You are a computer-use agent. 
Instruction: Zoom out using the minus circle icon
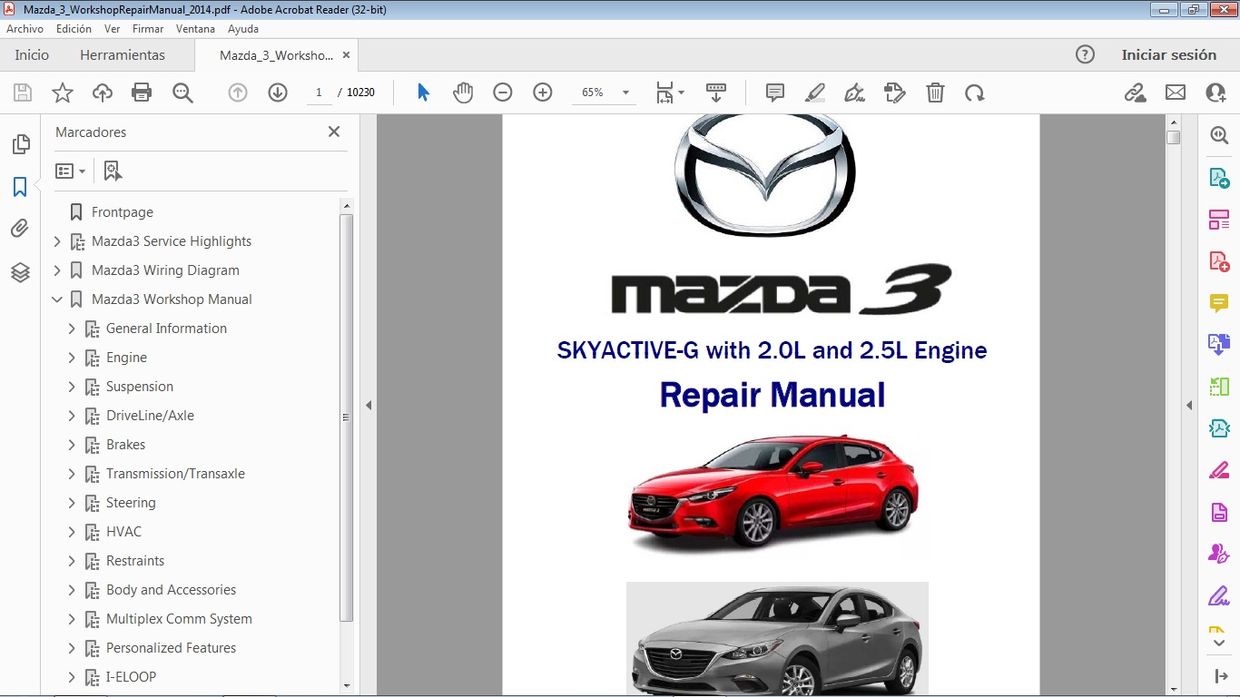pos(502,93)
